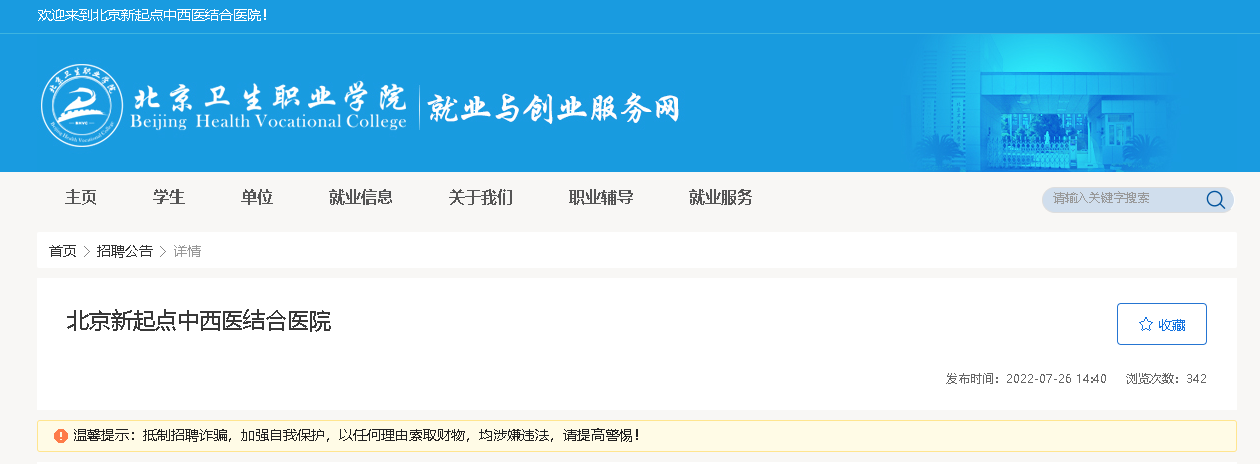
Task: Click 详情 breadcrumb text
Action: [x=187, y=251]
